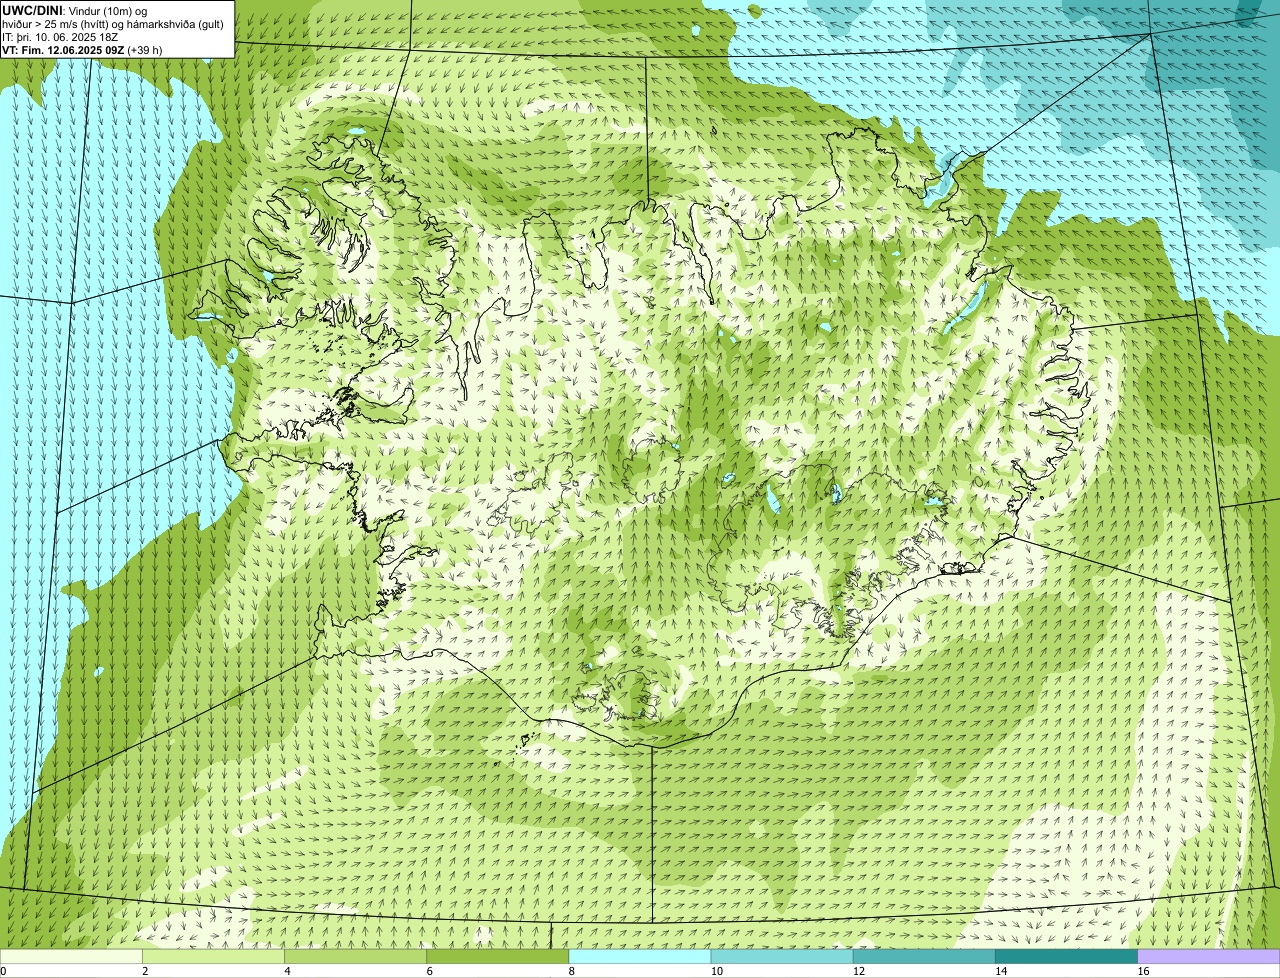The width and height of the screenshot is (1280, 978).
Task: Click the legend label '6'
Action: [429, 971]
